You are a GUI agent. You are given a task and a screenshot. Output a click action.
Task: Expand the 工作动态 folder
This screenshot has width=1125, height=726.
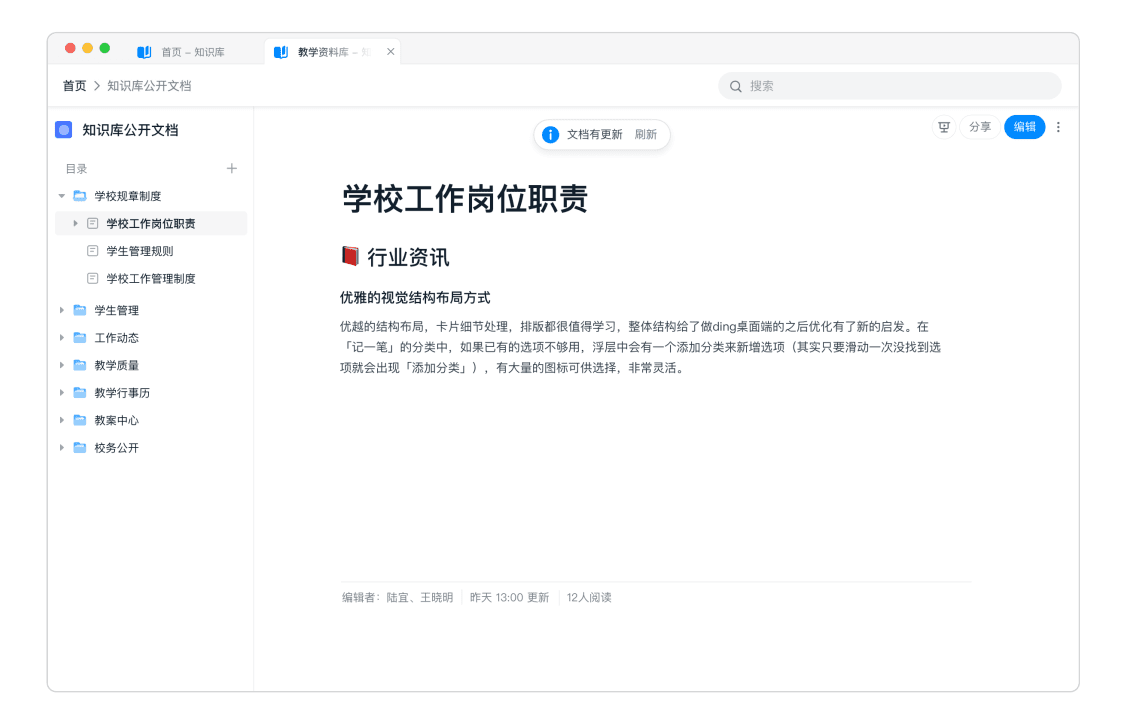[x=62, y=337]
